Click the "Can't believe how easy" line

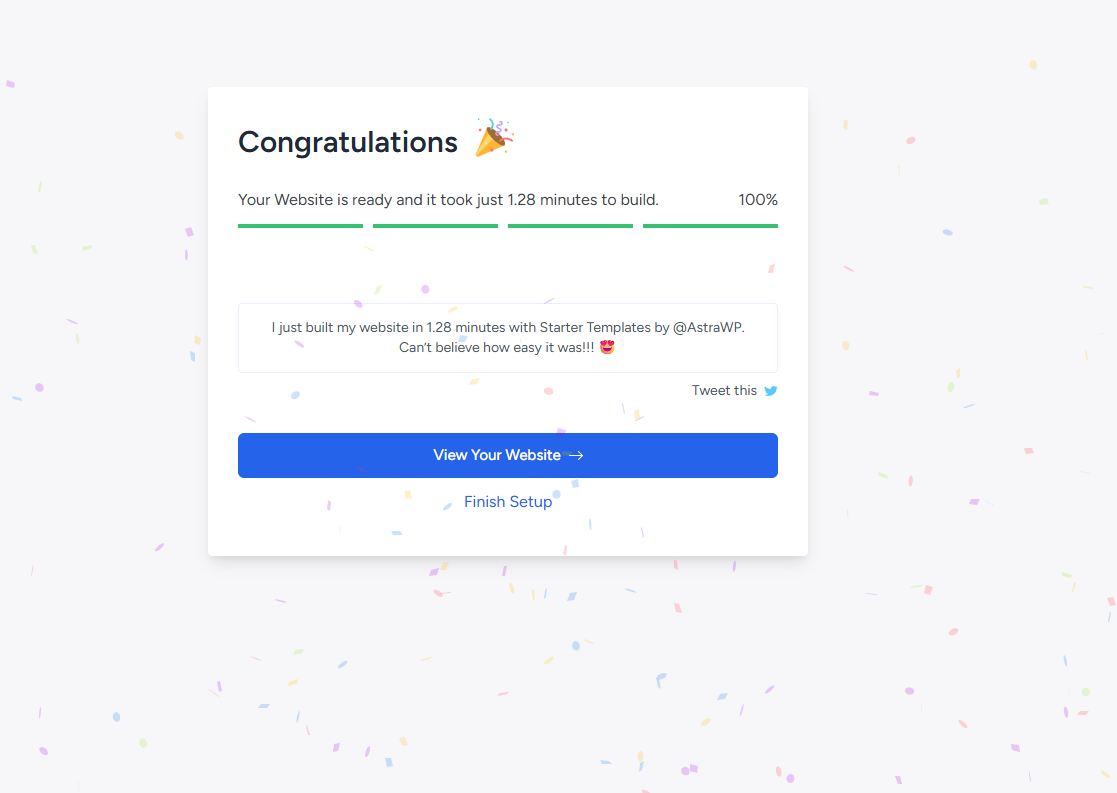click(x=496, y=347)
